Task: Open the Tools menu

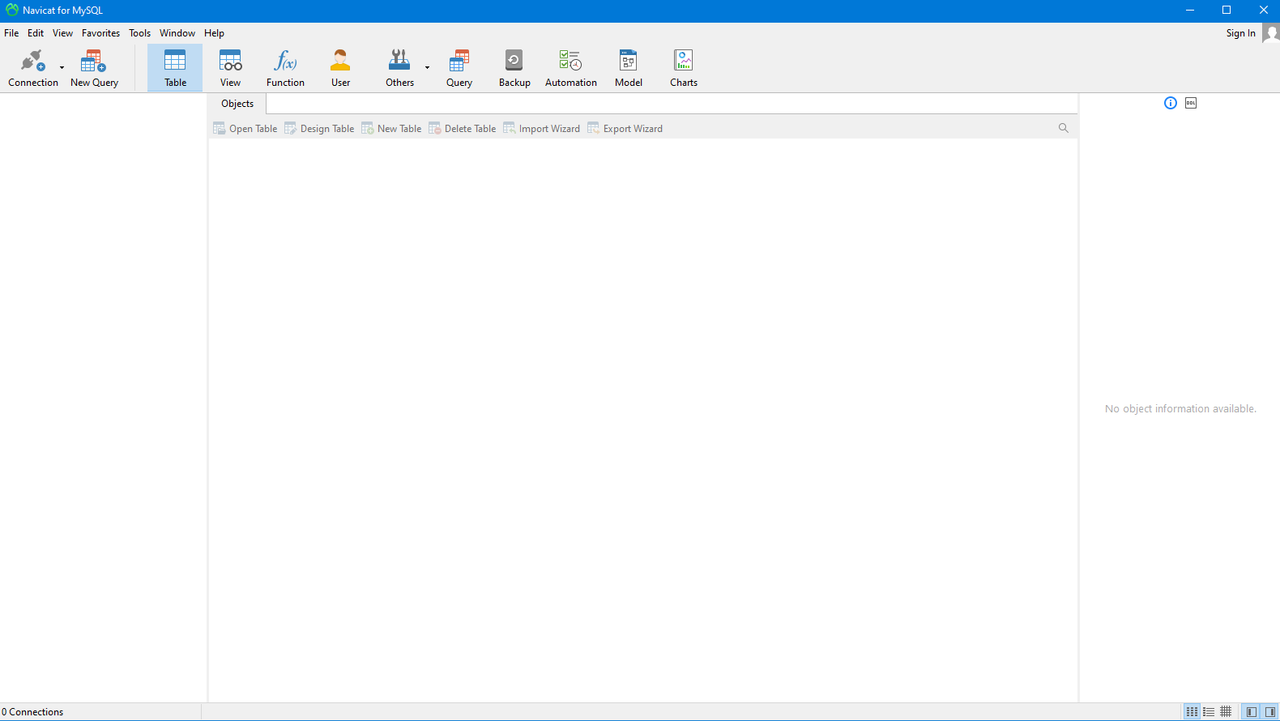Action: click(140, 33)
